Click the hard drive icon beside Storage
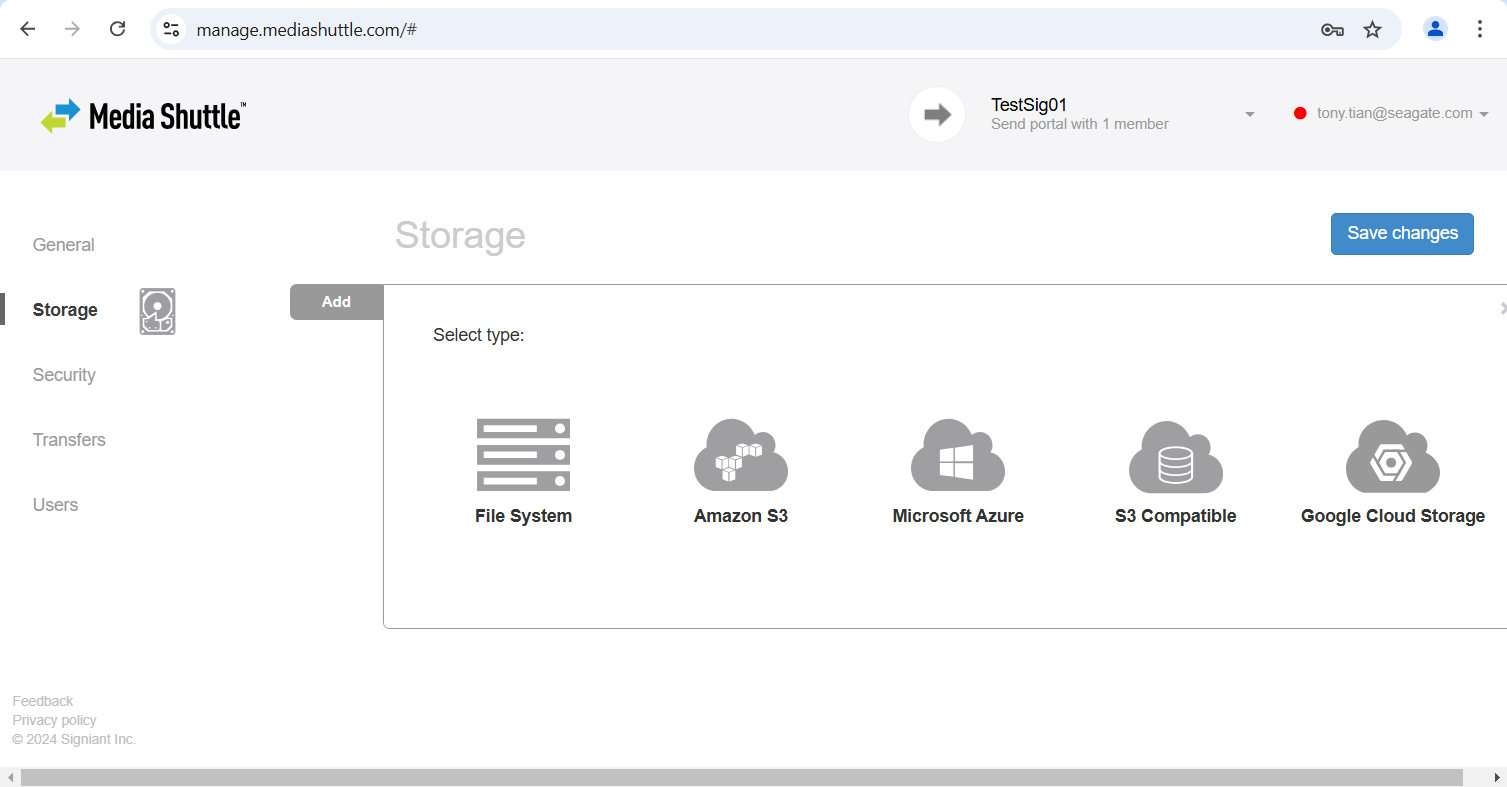Viewport: 1507px width, 787px height. point(157,311)
